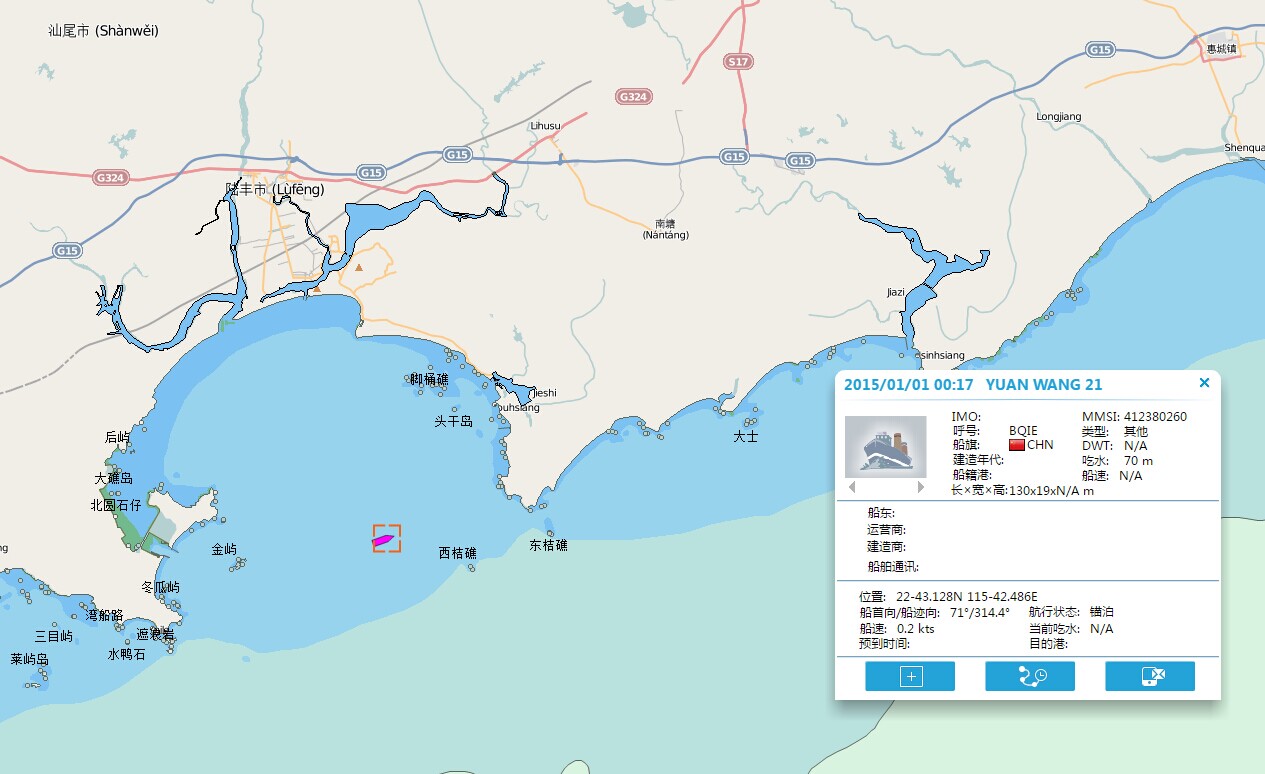Click the Shànwěi city label
Screen dimensions: 1265x774
pos(104,31)
